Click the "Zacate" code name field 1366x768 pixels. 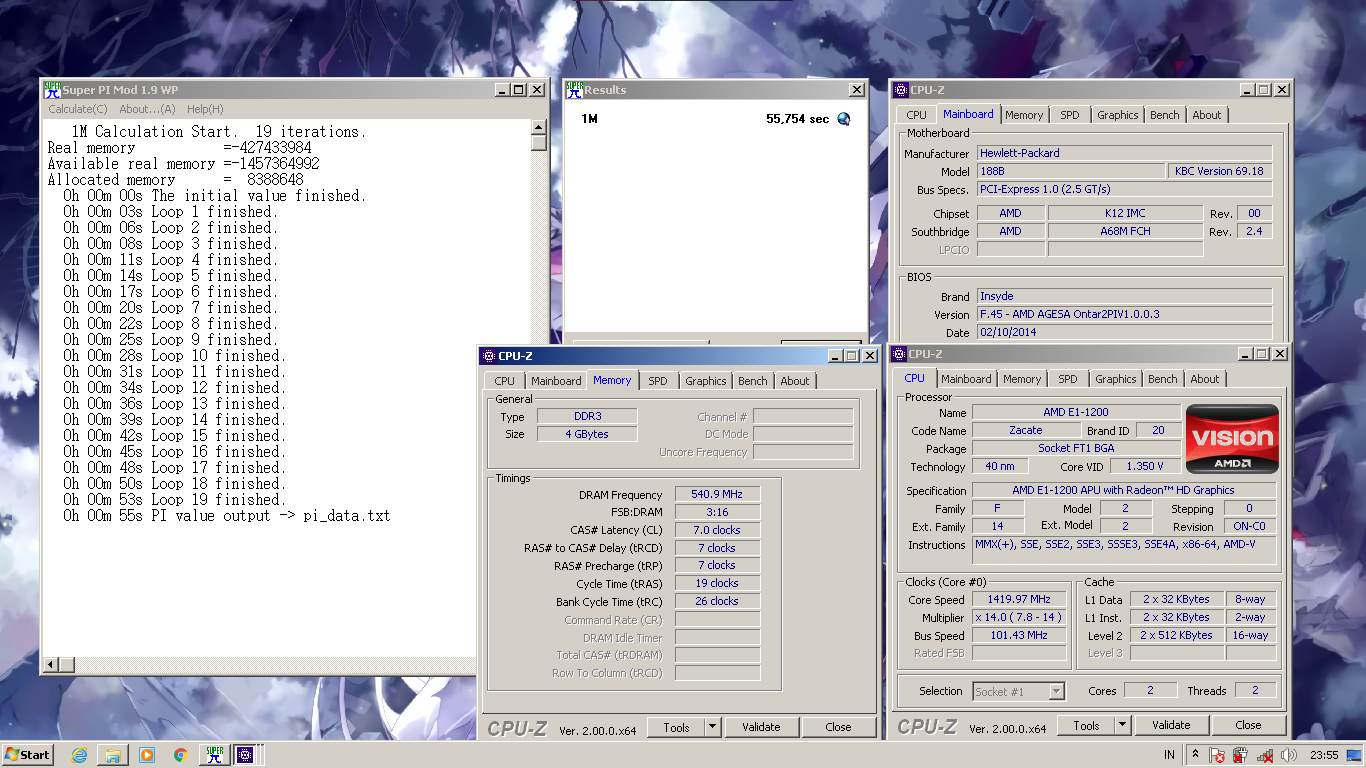(1025, 430)
